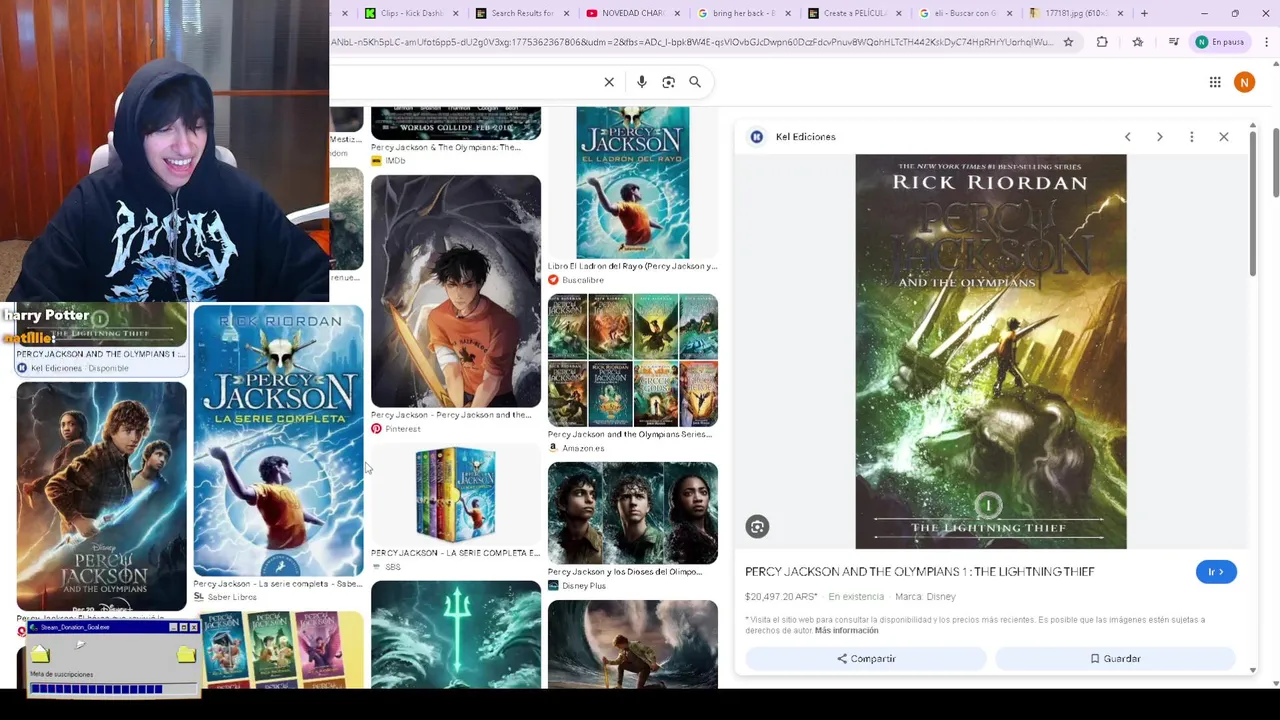Viewport: 1280px width, 720px height.
Task: Show next image in the preview panel
Action: [1159, 137]
